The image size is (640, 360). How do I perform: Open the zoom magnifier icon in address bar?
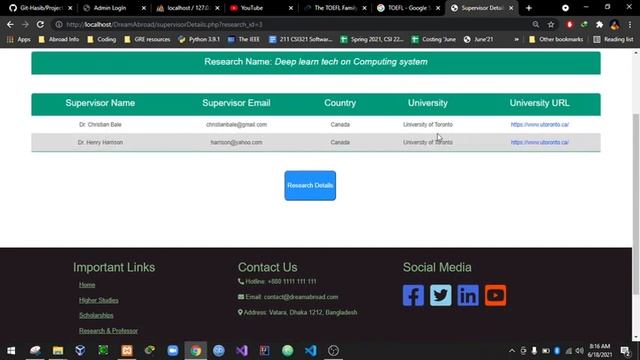(536, 24)
